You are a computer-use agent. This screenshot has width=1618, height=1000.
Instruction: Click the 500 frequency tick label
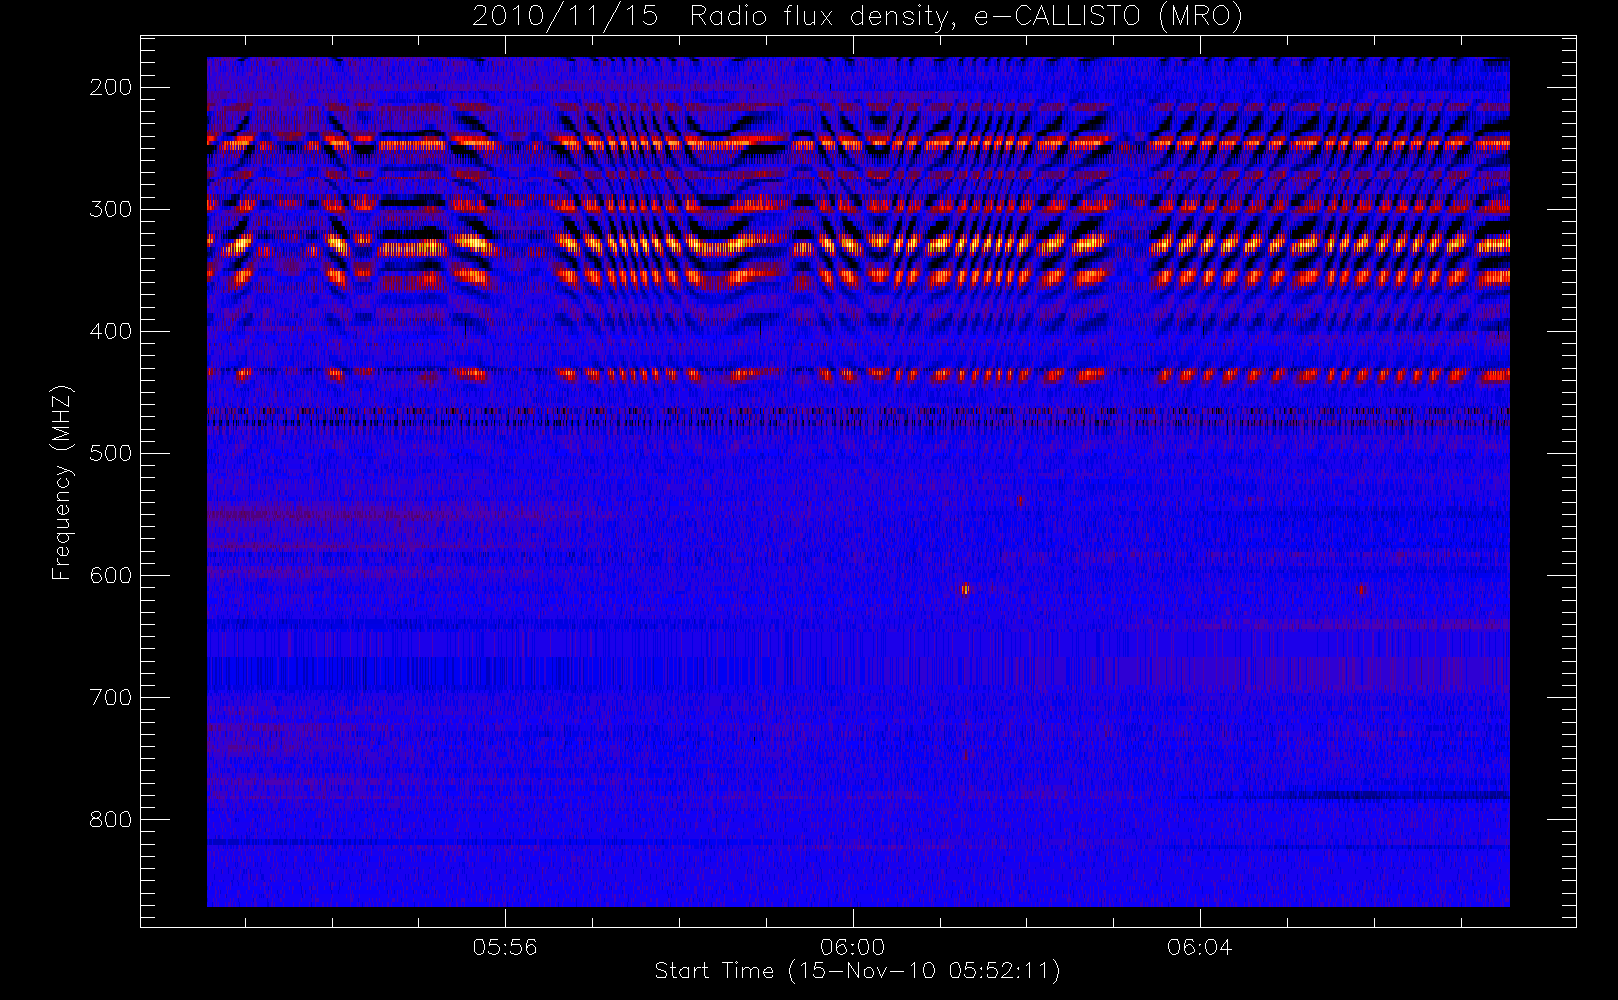111,453
